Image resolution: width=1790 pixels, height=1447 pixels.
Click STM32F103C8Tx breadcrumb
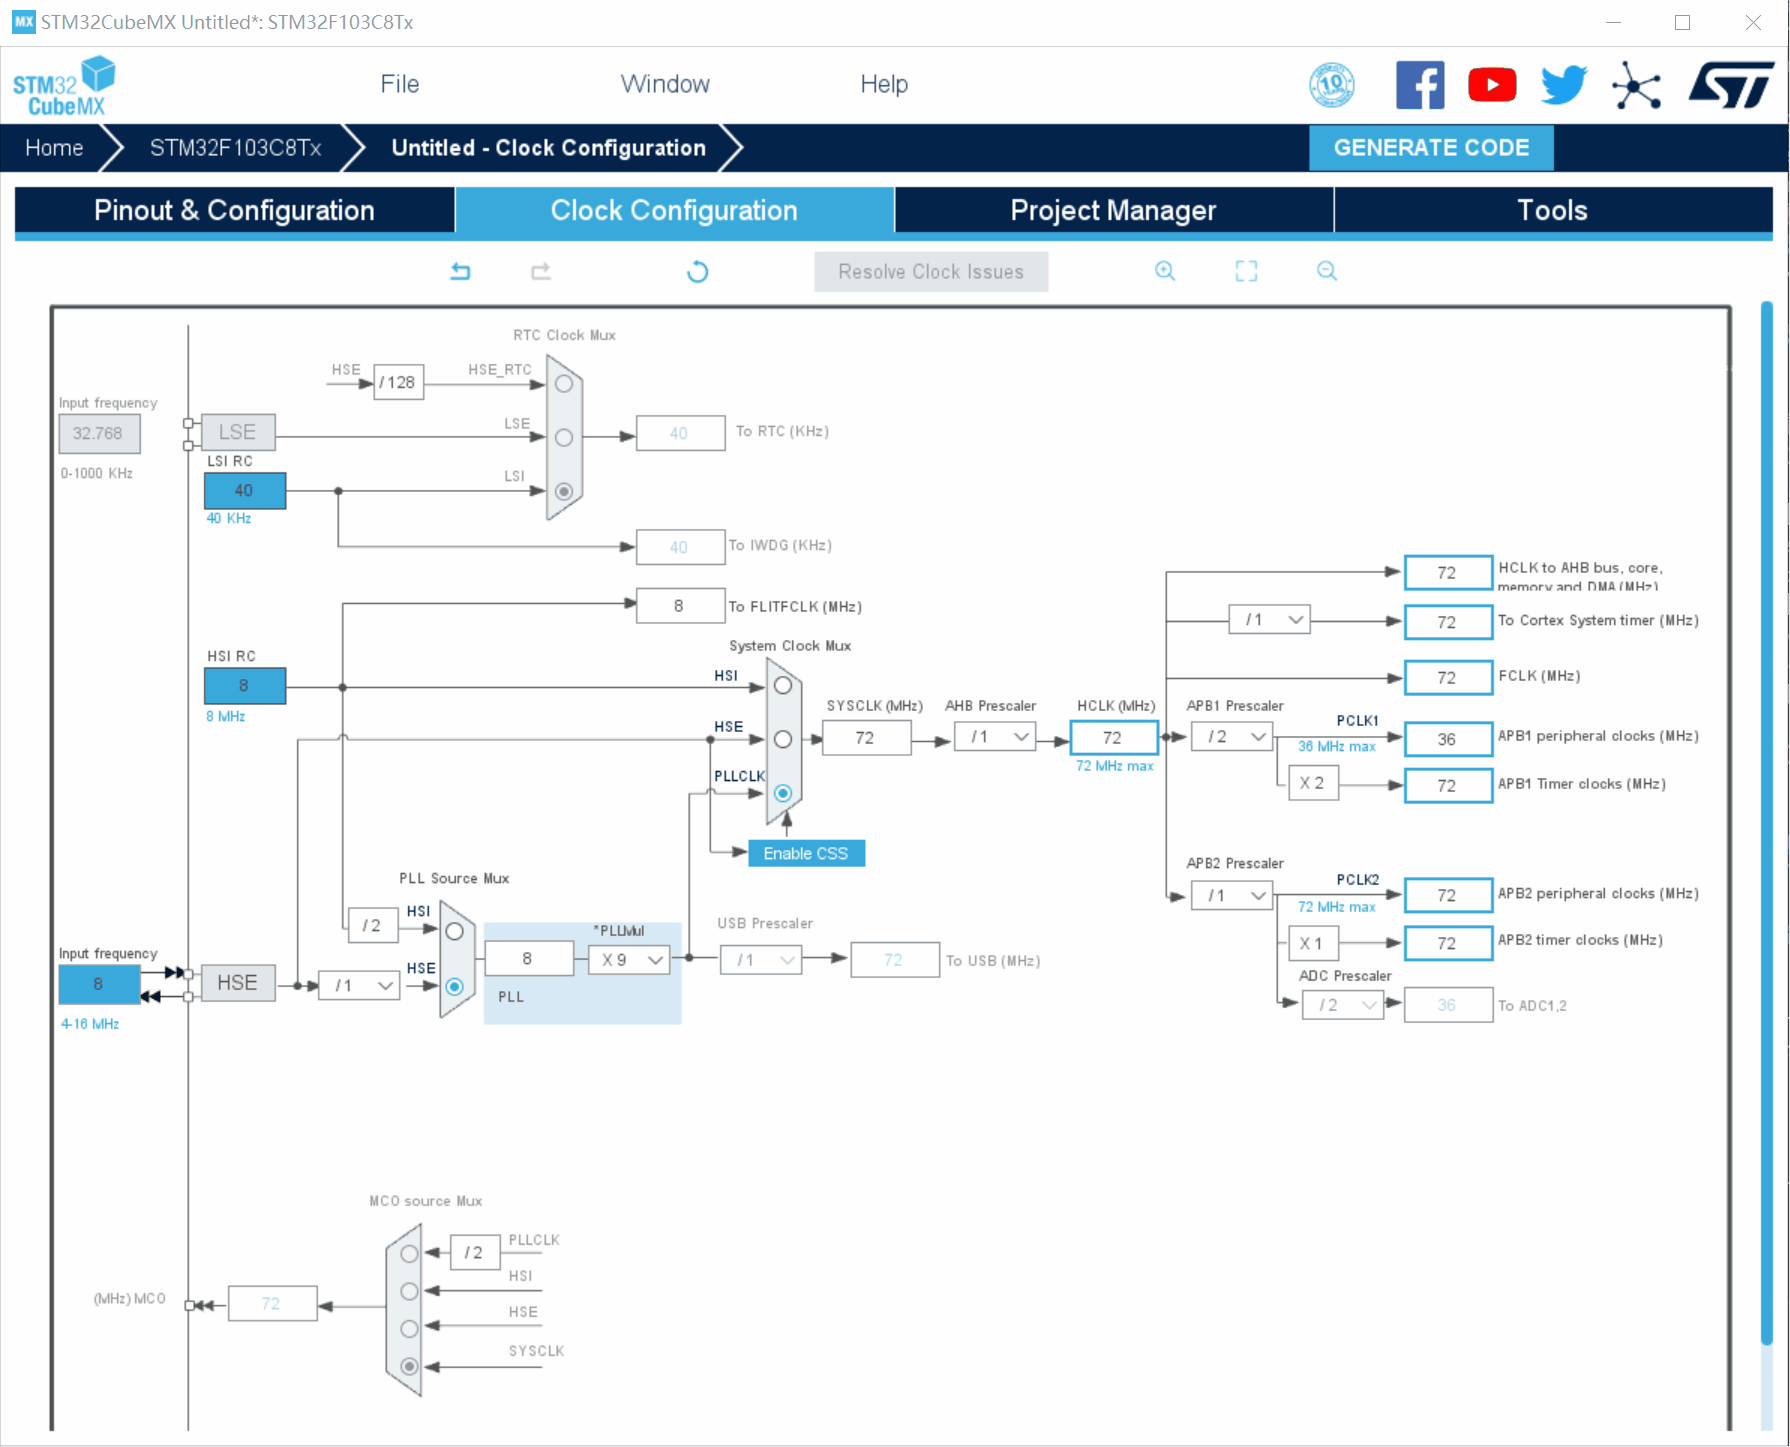click(x=236, y=148)
